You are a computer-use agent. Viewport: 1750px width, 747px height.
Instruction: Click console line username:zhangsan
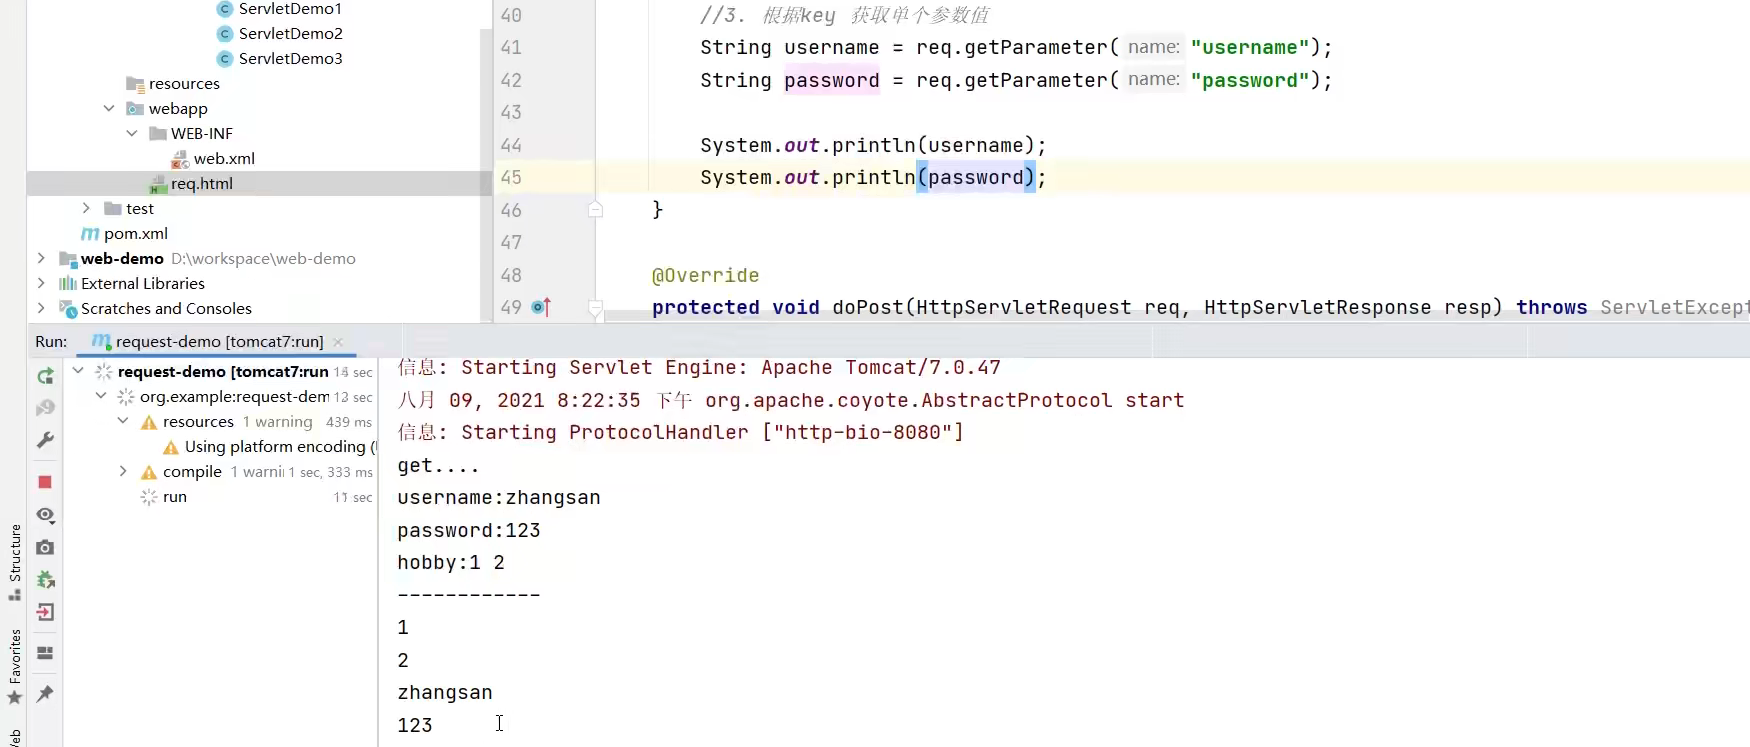click(x=498, y=497)
